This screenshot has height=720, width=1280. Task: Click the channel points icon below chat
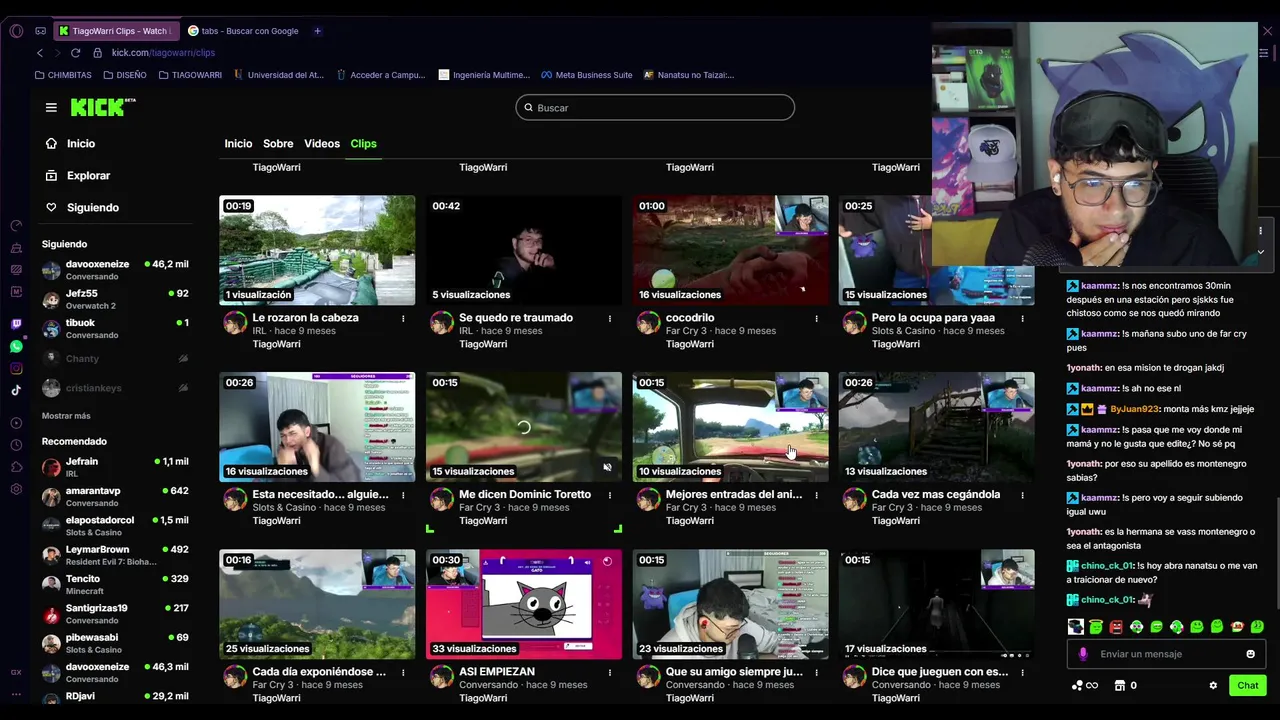[x=1085, y=685]
